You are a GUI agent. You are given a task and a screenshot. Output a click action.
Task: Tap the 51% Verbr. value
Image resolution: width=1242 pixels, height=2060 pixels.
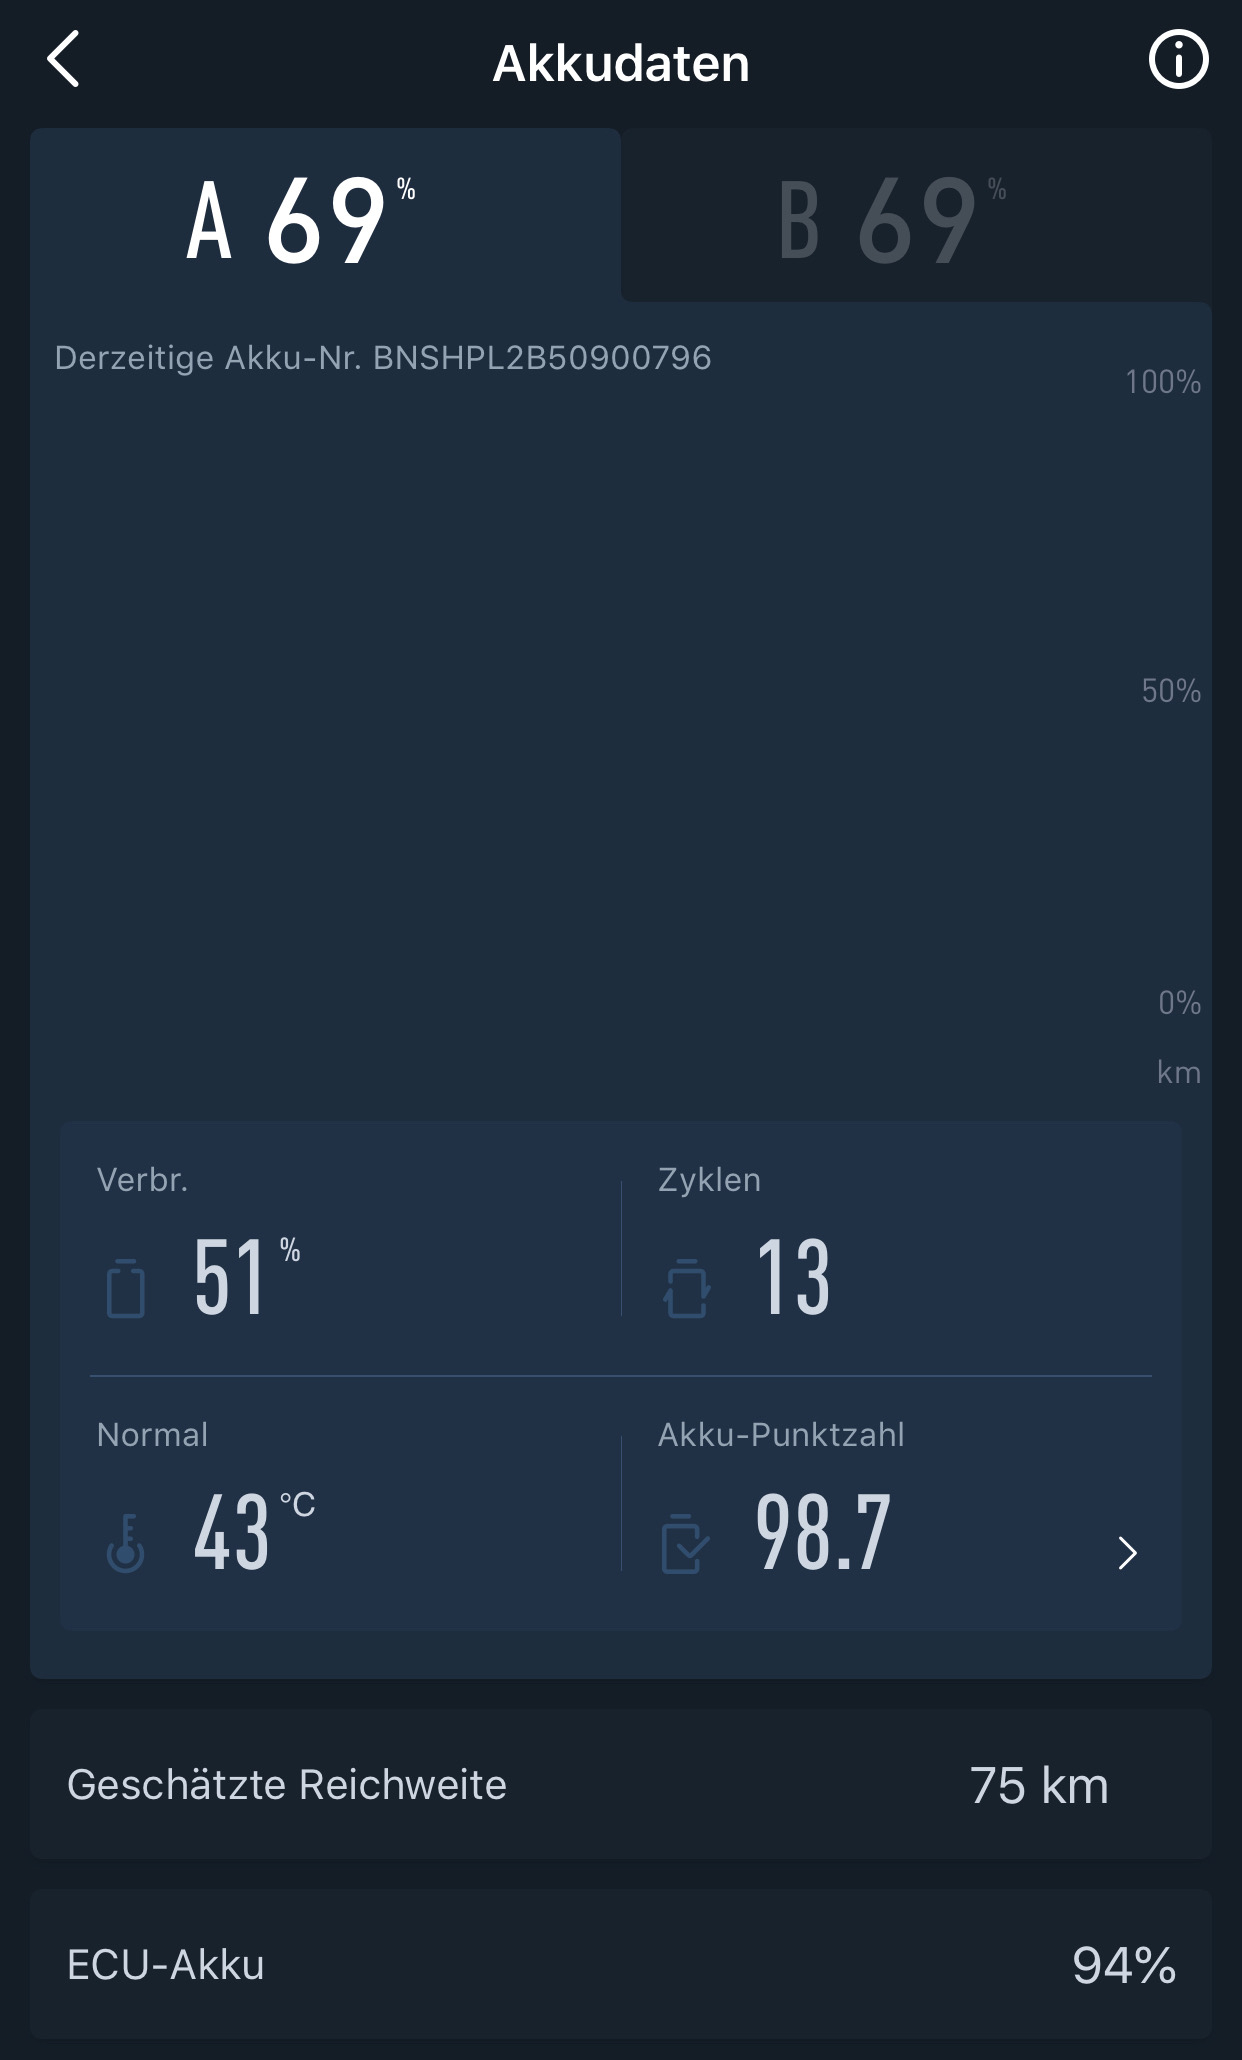(230, 1276)
